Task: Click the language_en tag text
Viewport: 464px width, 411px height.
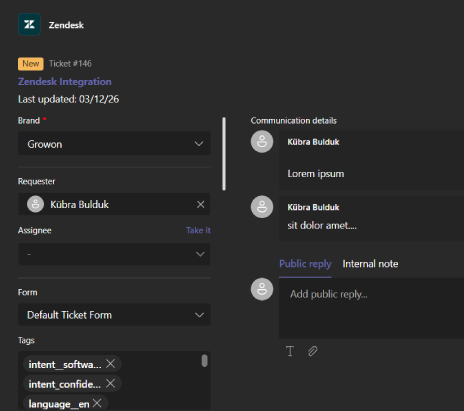Action: click(x=59, y=404)
